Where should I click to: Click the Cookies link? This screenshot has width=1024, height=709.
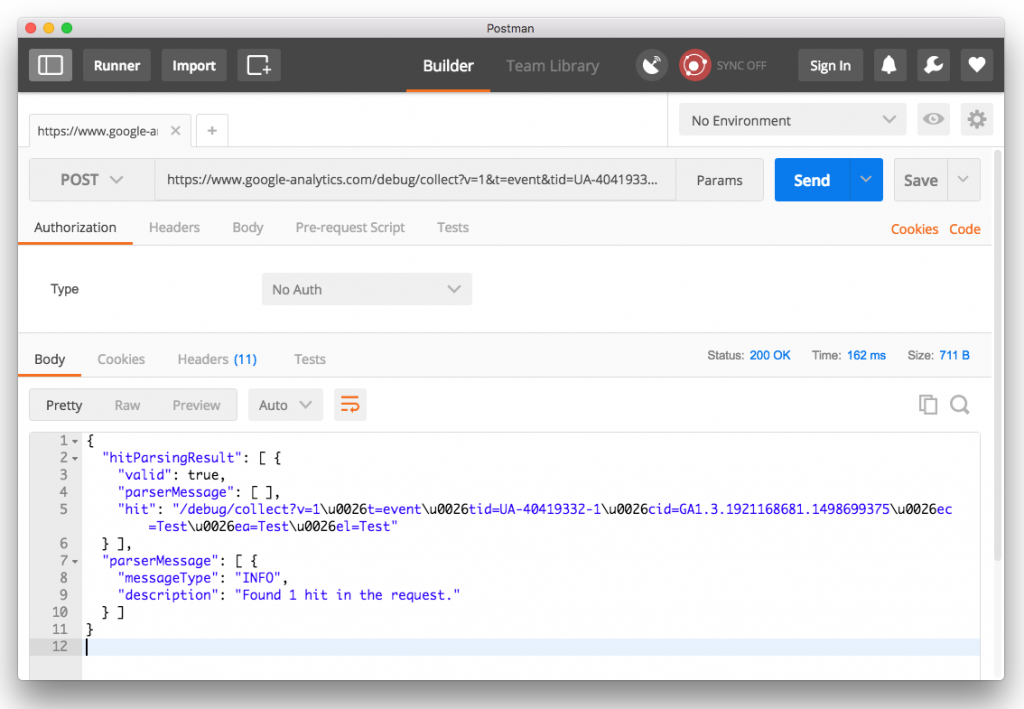pos(914,229)
